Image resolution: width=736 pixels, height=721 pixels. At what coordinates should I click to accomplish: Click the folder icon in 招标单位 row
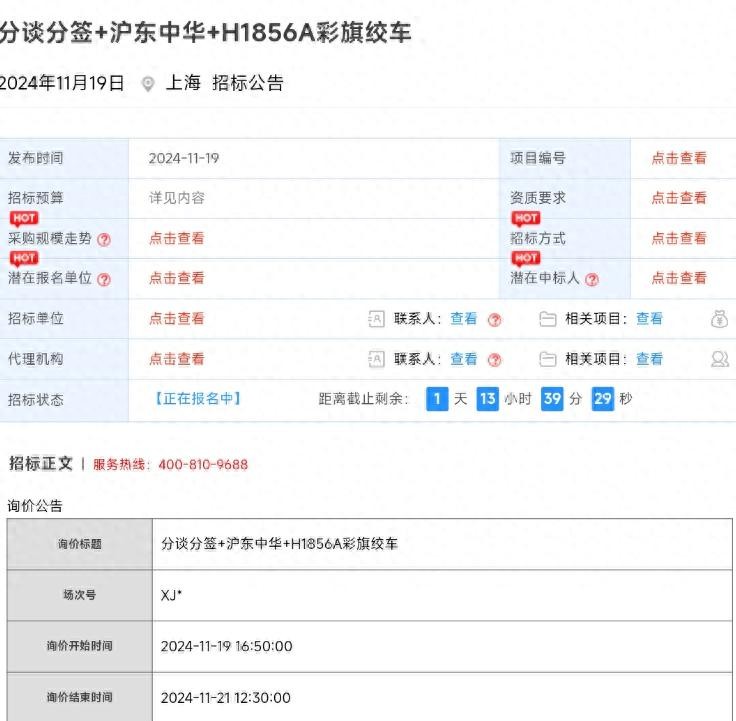(547, 319)
